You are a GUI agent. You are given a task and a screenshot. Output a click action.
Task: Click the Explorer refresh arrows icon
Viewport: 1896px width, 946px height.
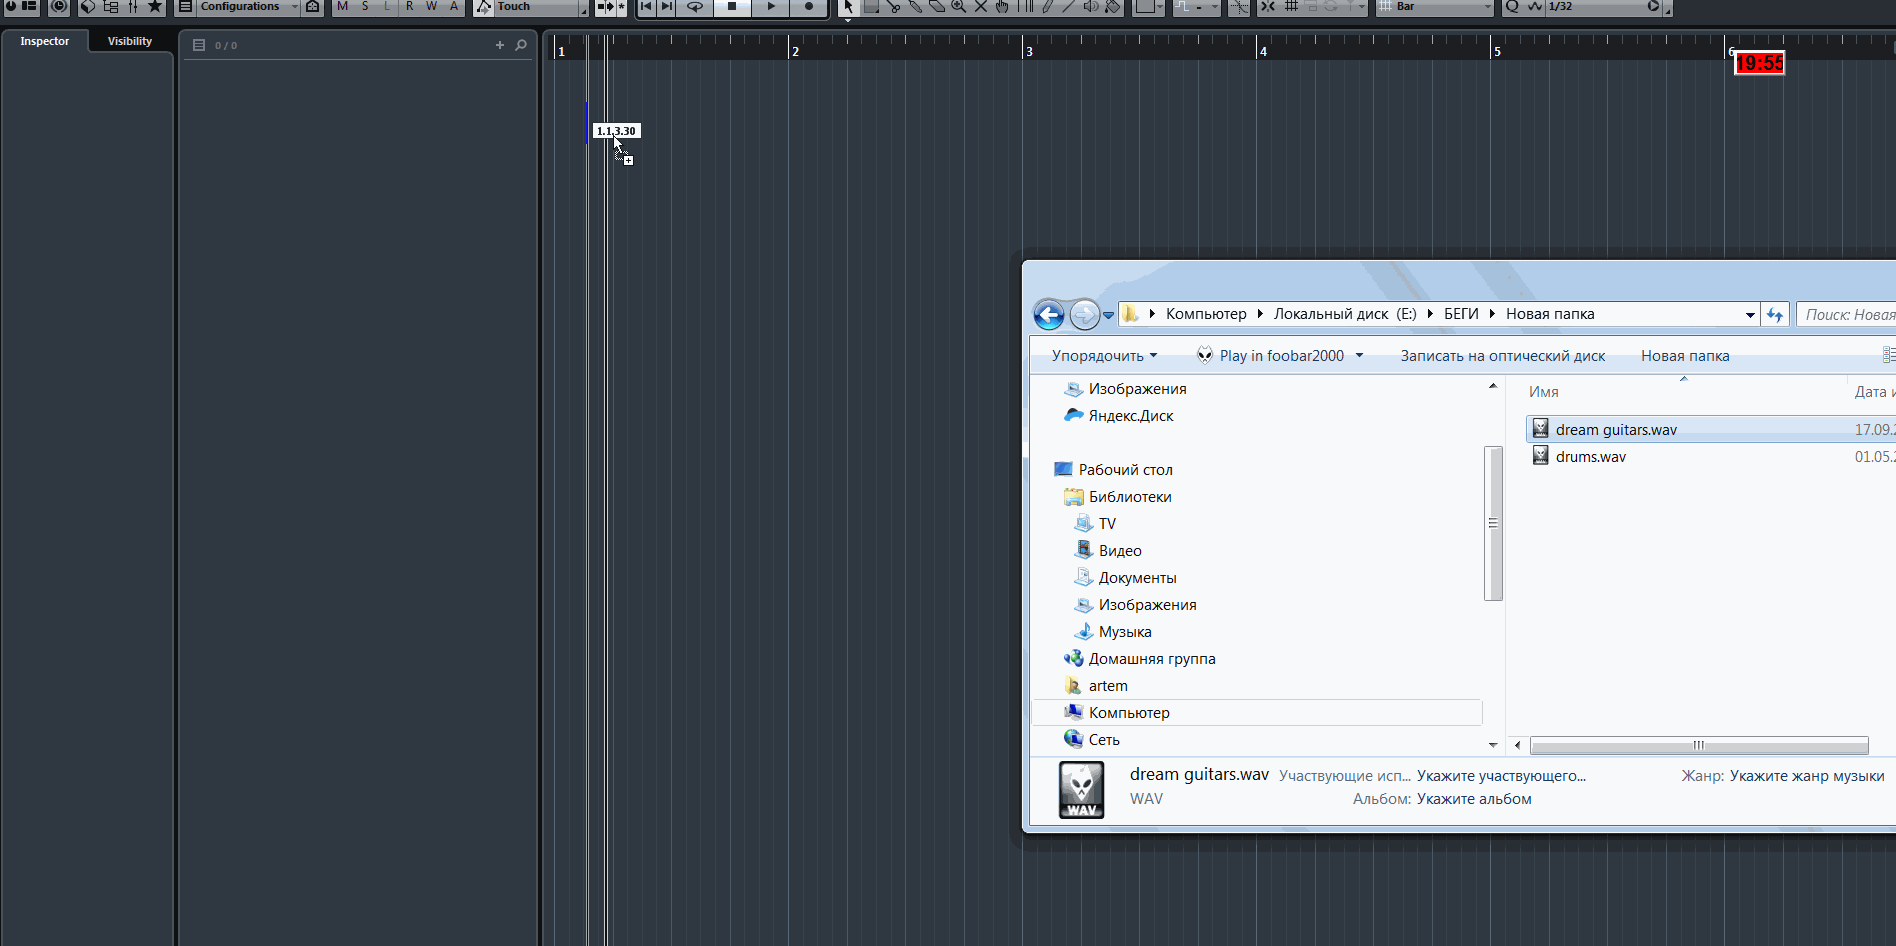pyautogui.click(x=1775, y=315)
